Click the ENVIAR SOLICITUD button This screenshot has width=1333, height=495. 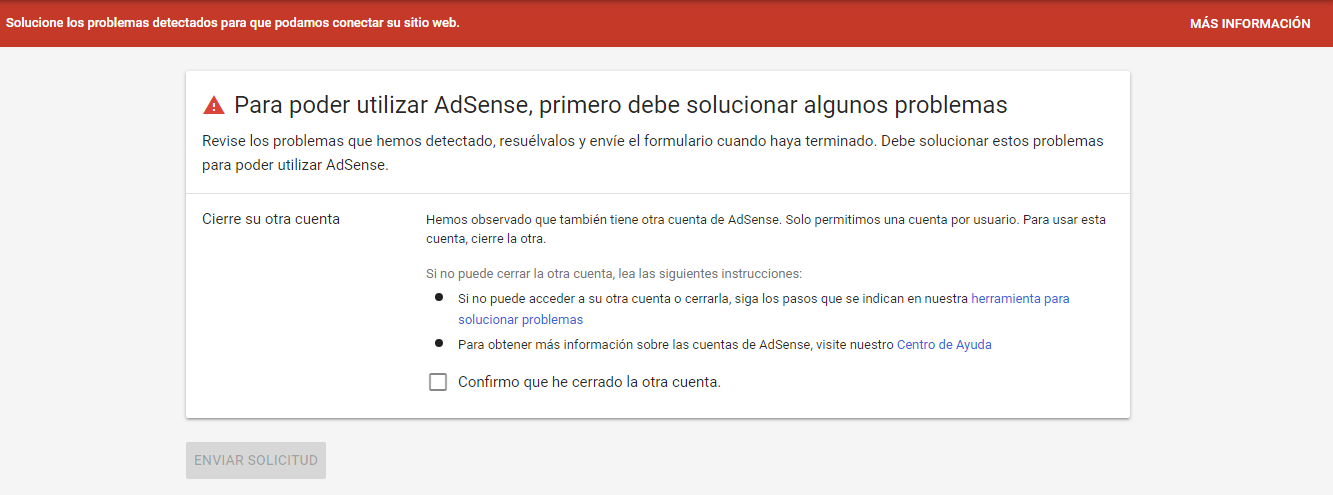pos(256,461)
